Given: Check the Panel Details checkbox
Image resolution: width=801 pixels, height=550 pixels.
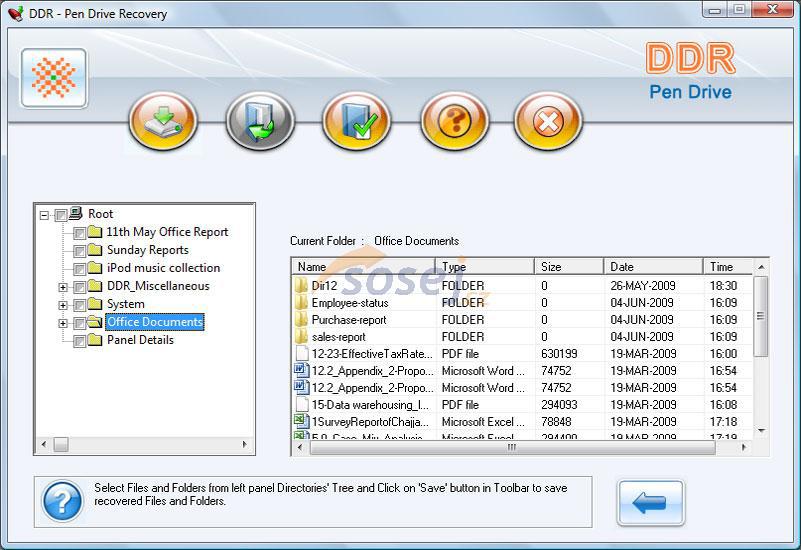Looking at the screenshot, I should (x=79, y=341).
